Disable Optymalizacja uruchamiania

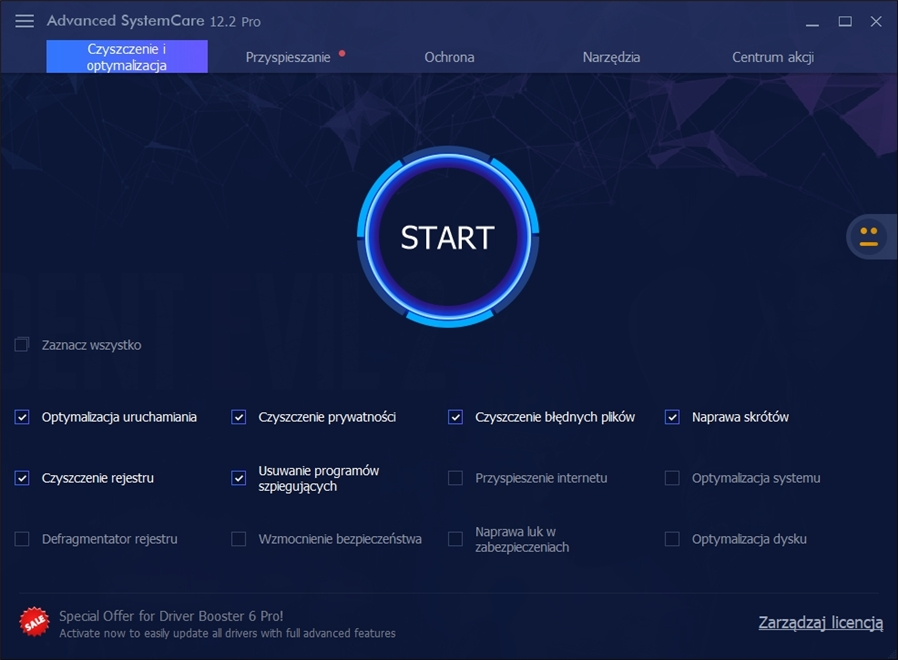tap(22, 417)
